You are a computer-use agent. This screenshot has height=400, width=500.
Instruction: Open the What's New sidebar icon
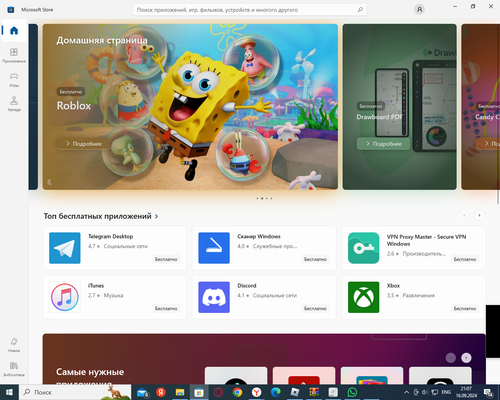coord(14,345)
